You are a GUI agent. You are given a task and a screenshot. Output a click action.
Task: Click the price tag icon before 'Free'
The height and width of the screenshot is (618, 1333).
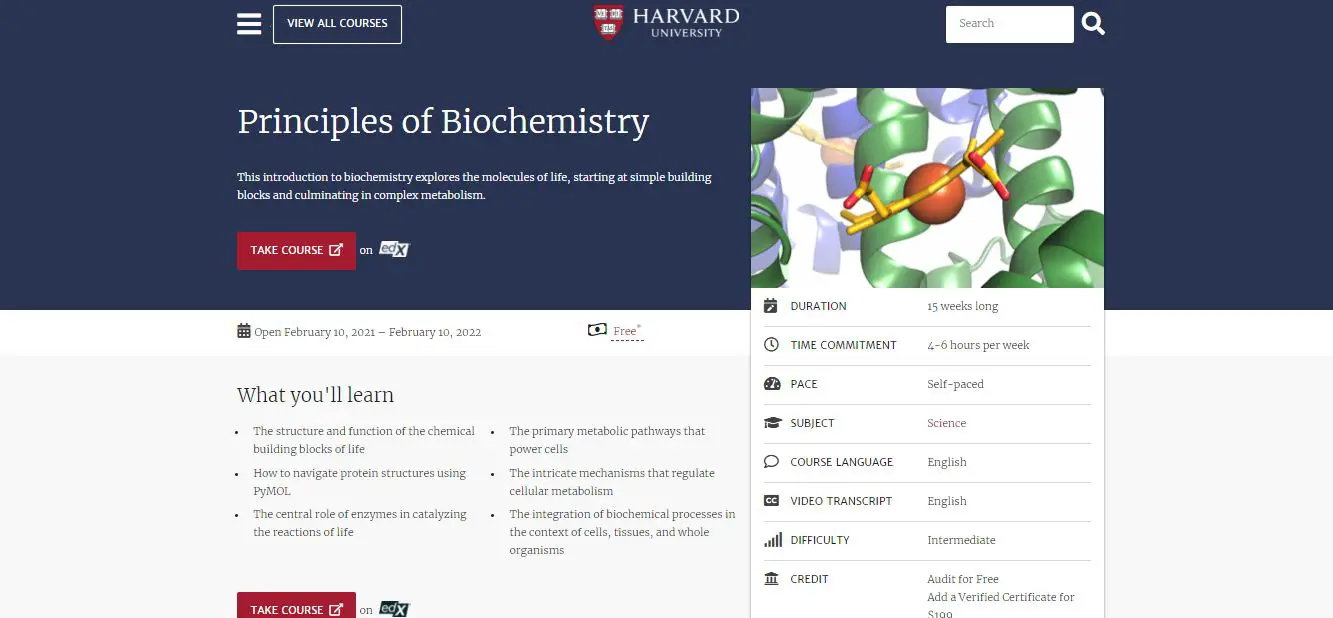pyautogui.click(x=597, y=330)
